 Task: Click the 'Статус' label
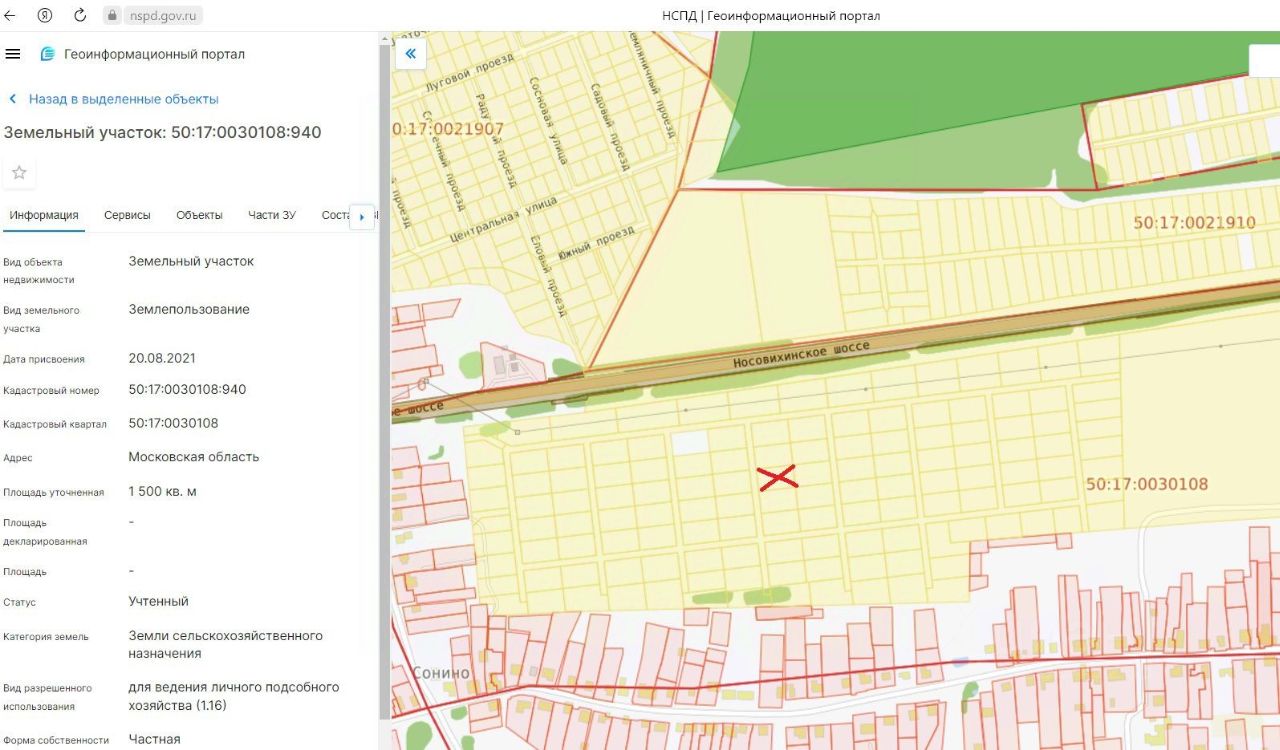point(19,602)
